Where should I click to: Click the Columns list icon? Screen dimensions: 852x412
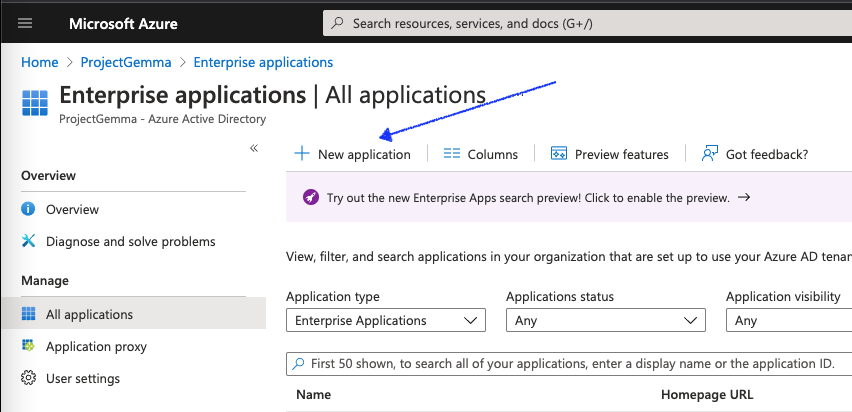(x=452, y=154)
